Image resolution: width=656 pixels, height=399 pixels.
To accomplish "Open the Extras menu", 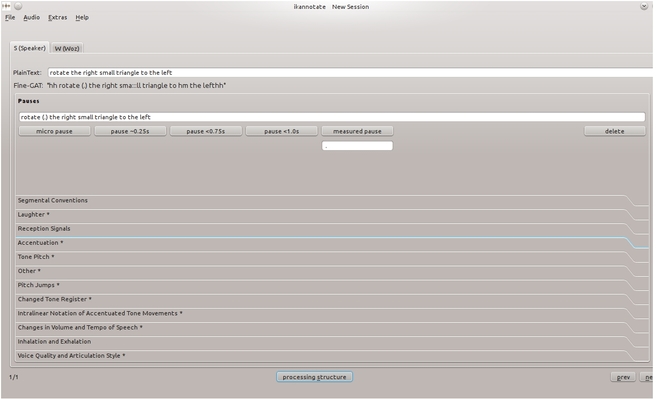I will click(x=58, y=18).
